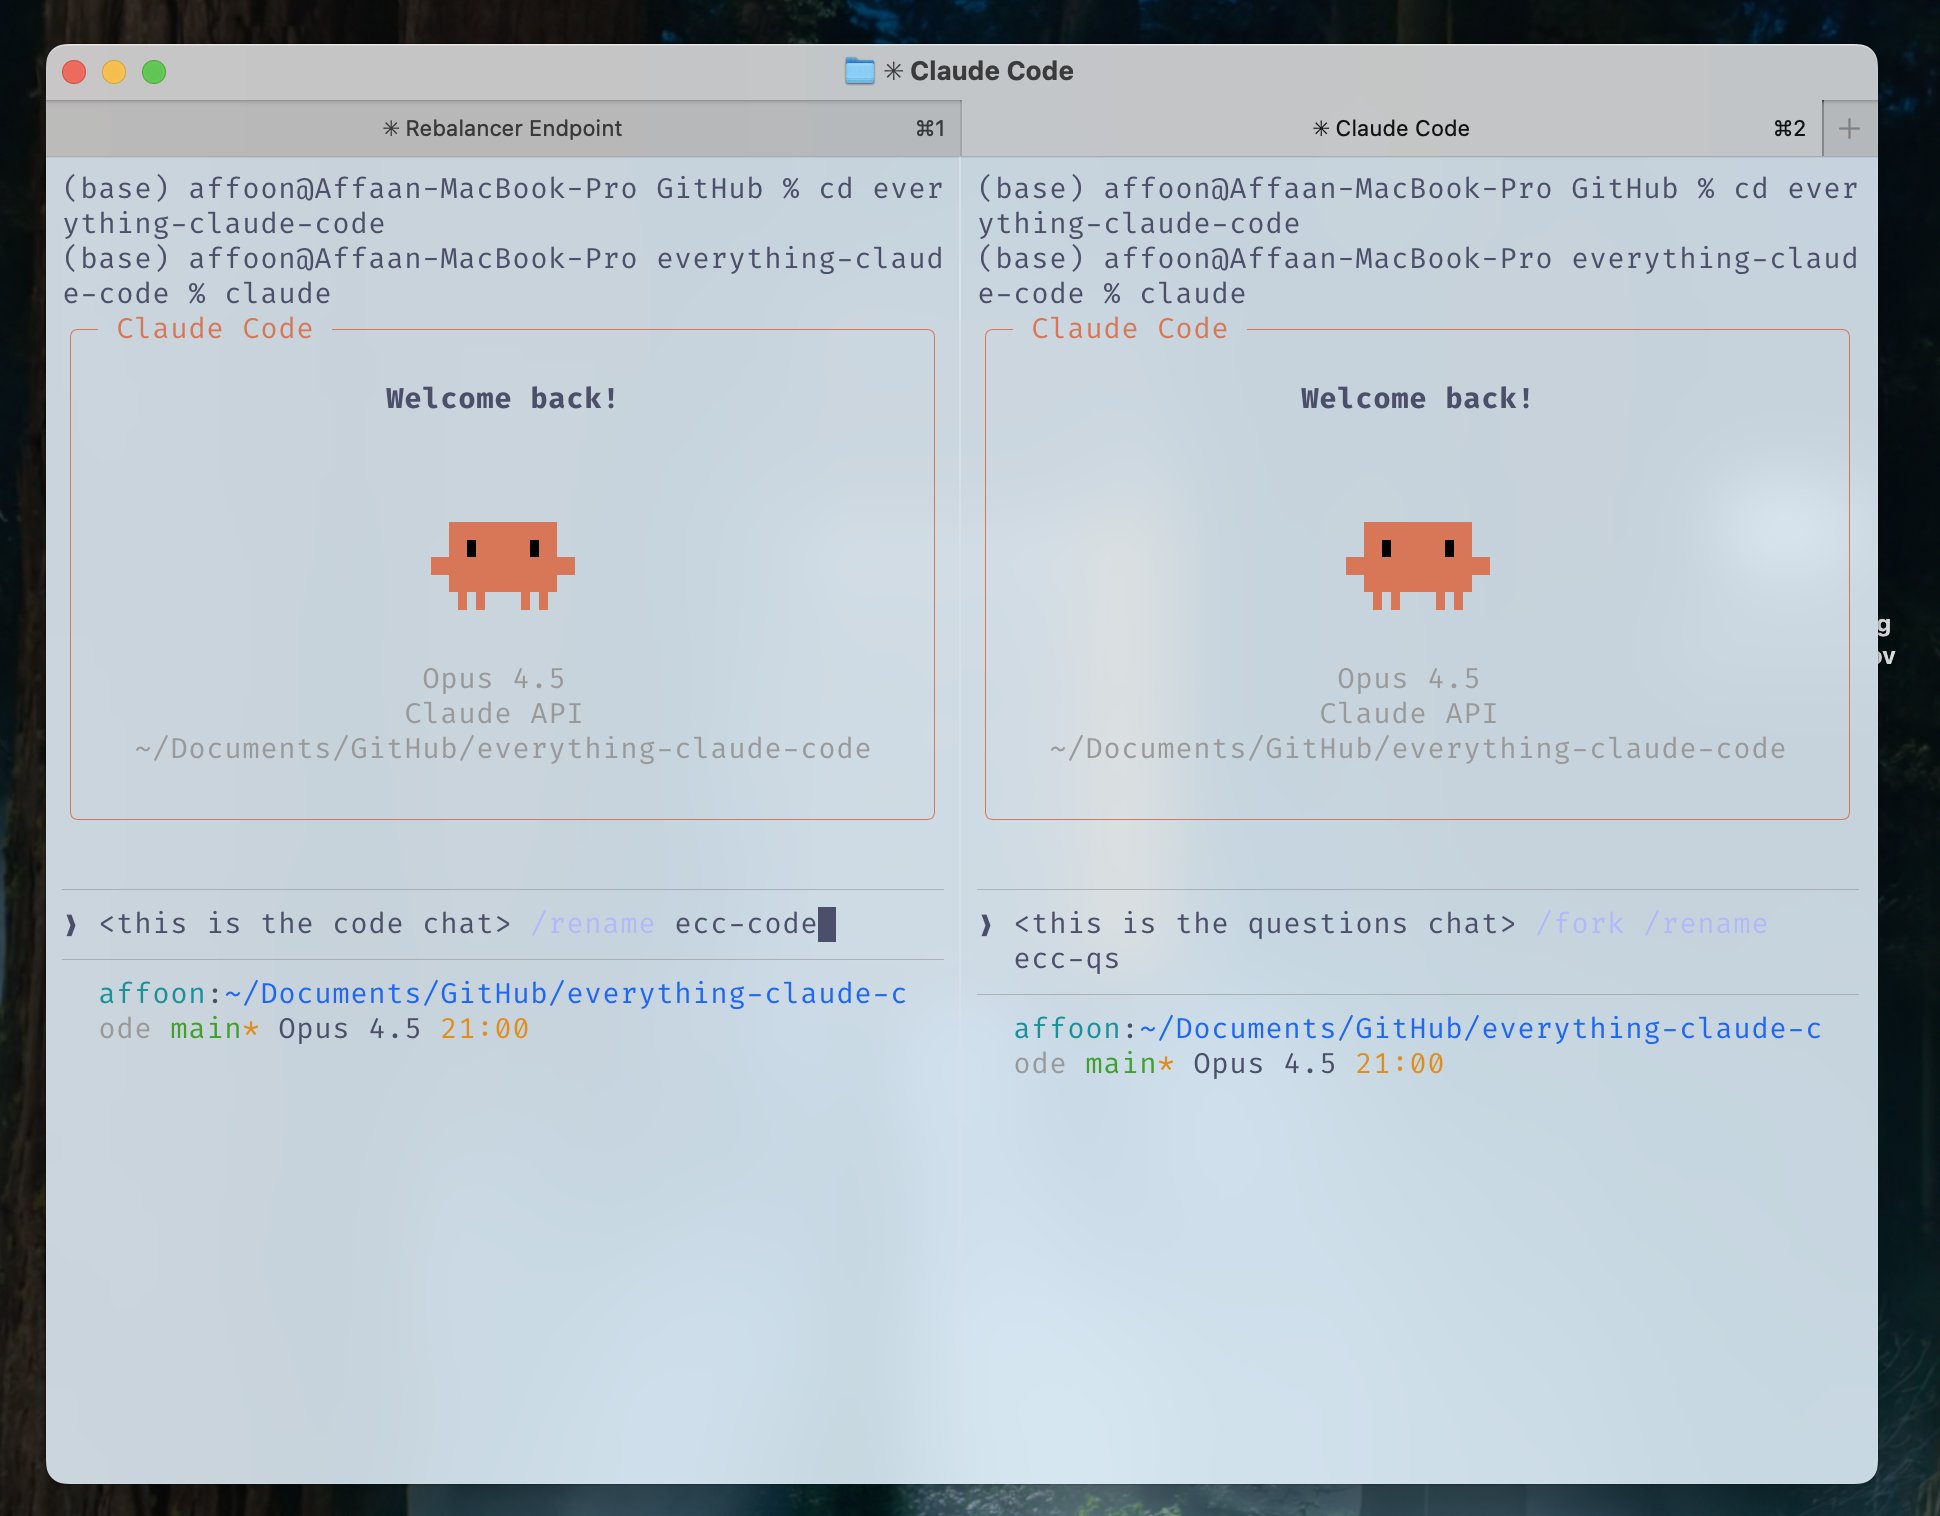Click window title text Claude Code
1940x1516 pixels.
click(991, 71)
